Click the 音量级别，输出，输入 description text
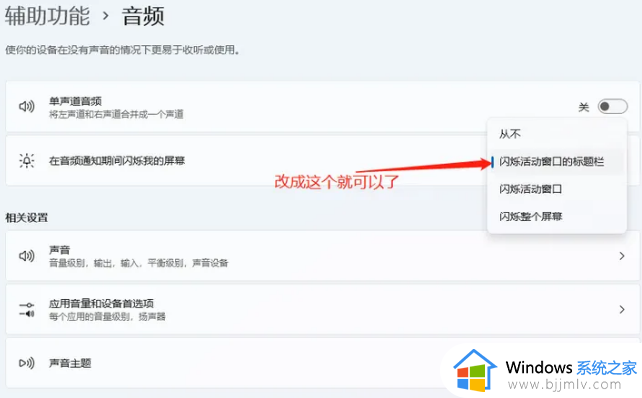The width and height of the screenshot is (642, 398). [139, 263]
